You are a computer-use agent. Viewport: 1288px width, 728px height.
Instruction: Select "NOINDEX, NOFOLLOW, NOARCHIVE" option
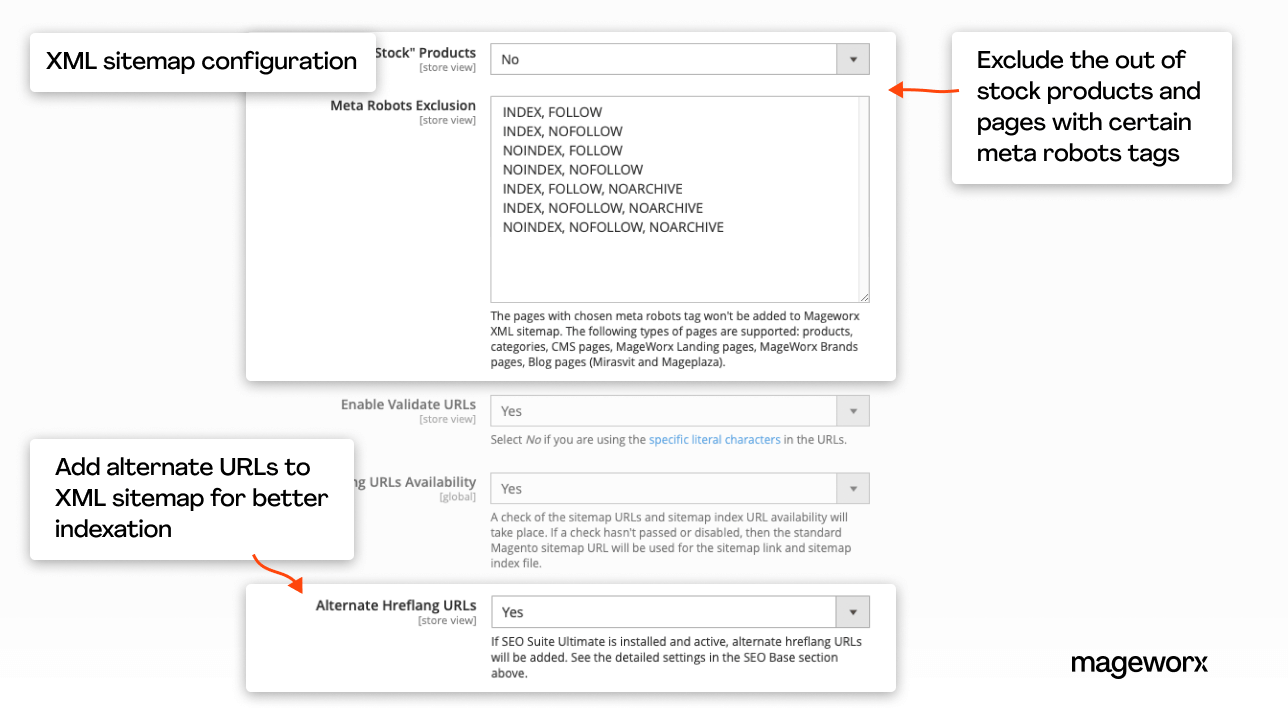[x=612, y=227]
